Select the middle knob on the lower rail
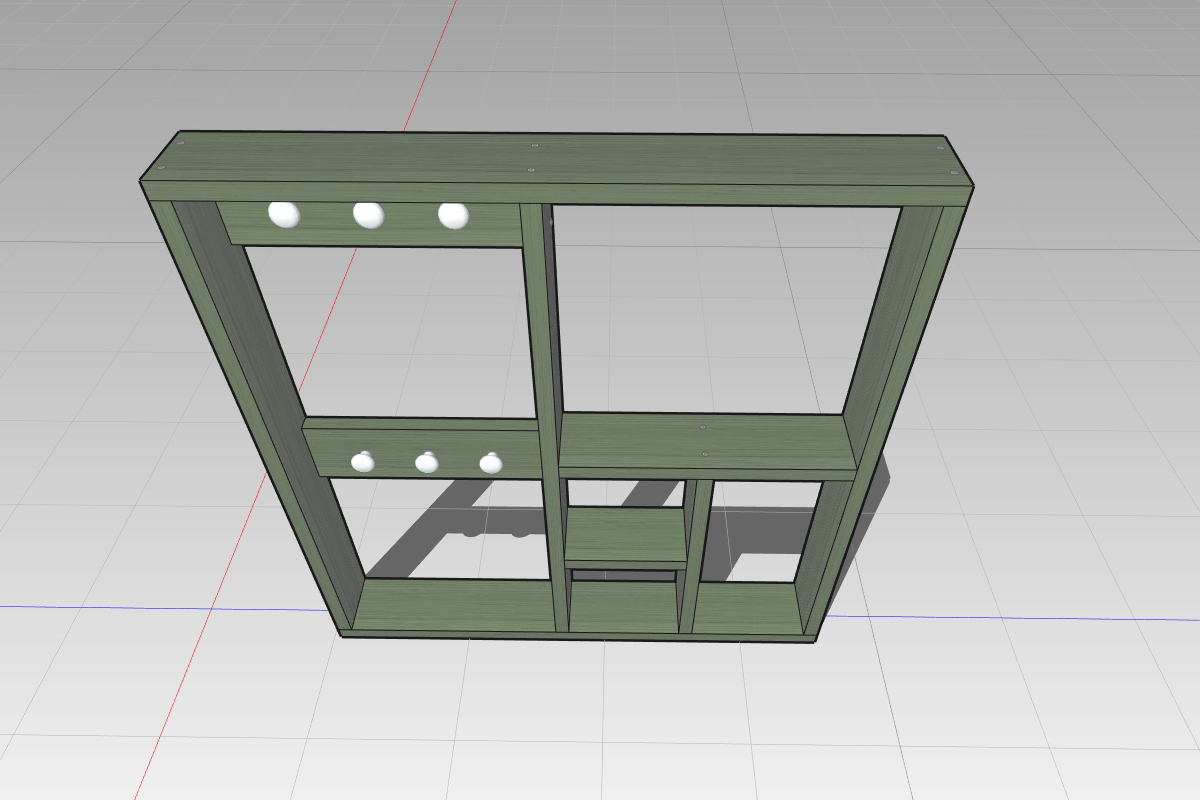Screen dimensions: 1200x800 pos(427,462)
